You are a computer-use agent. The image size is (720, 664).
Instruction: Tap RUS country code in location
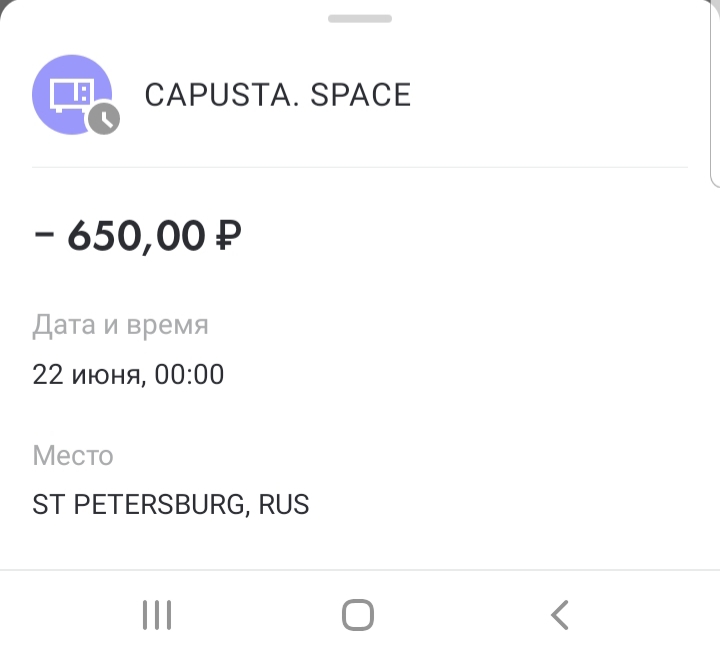284,504
